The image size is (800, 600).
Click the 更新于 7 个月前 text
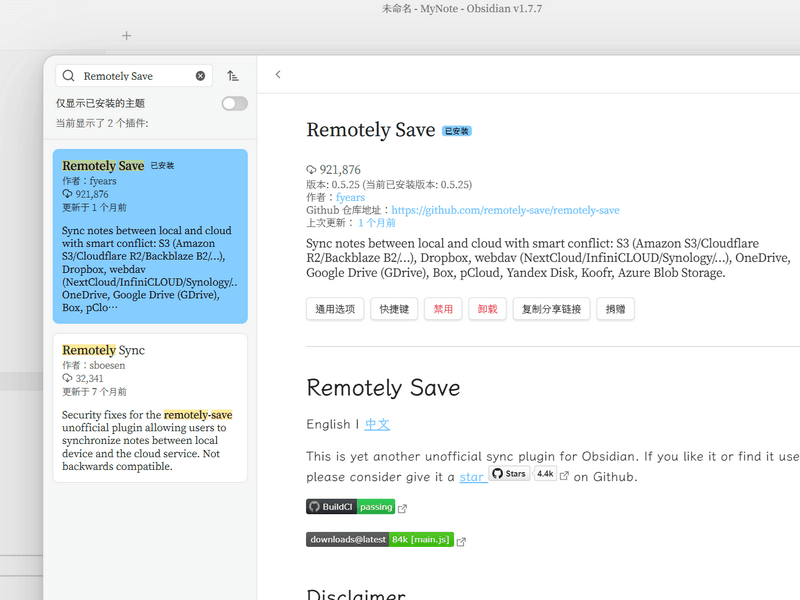tap(94, 392)
